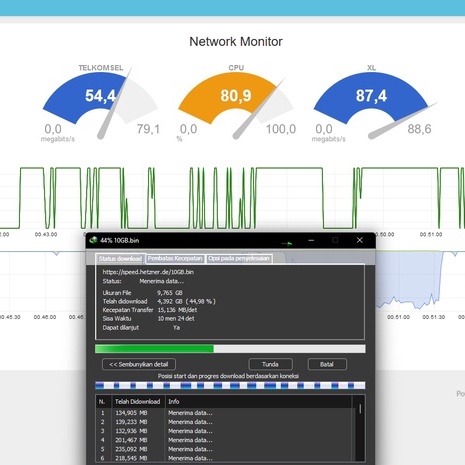
Task: Click the Sembunyikan detail button
Action: click(x=139, y=364)
